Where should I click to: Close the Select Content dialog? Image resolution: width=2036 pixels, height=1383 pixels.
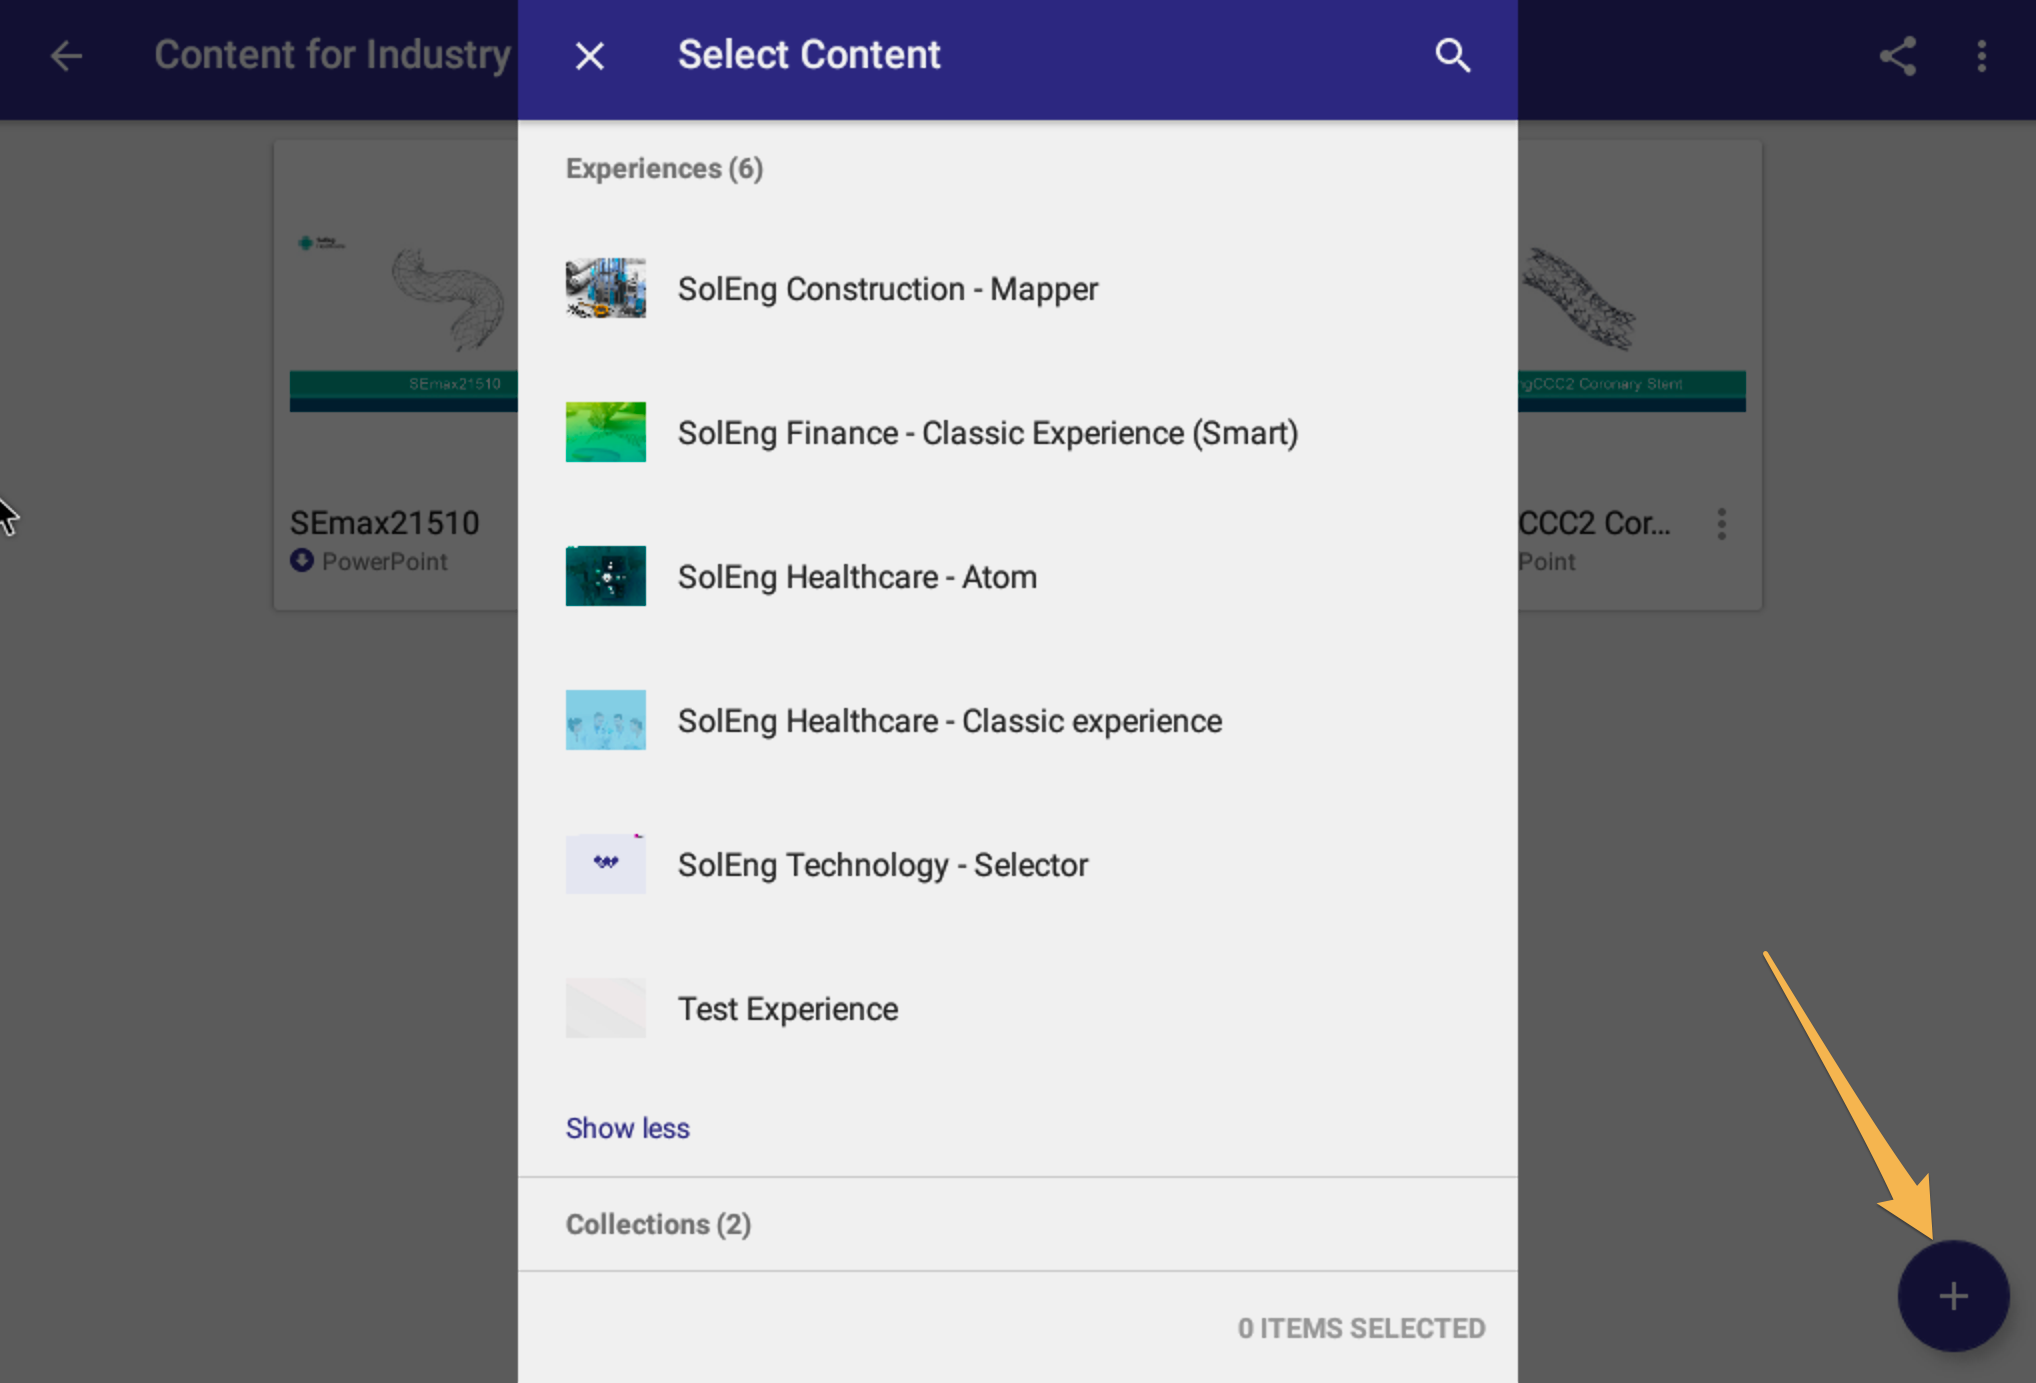(590, 56)
